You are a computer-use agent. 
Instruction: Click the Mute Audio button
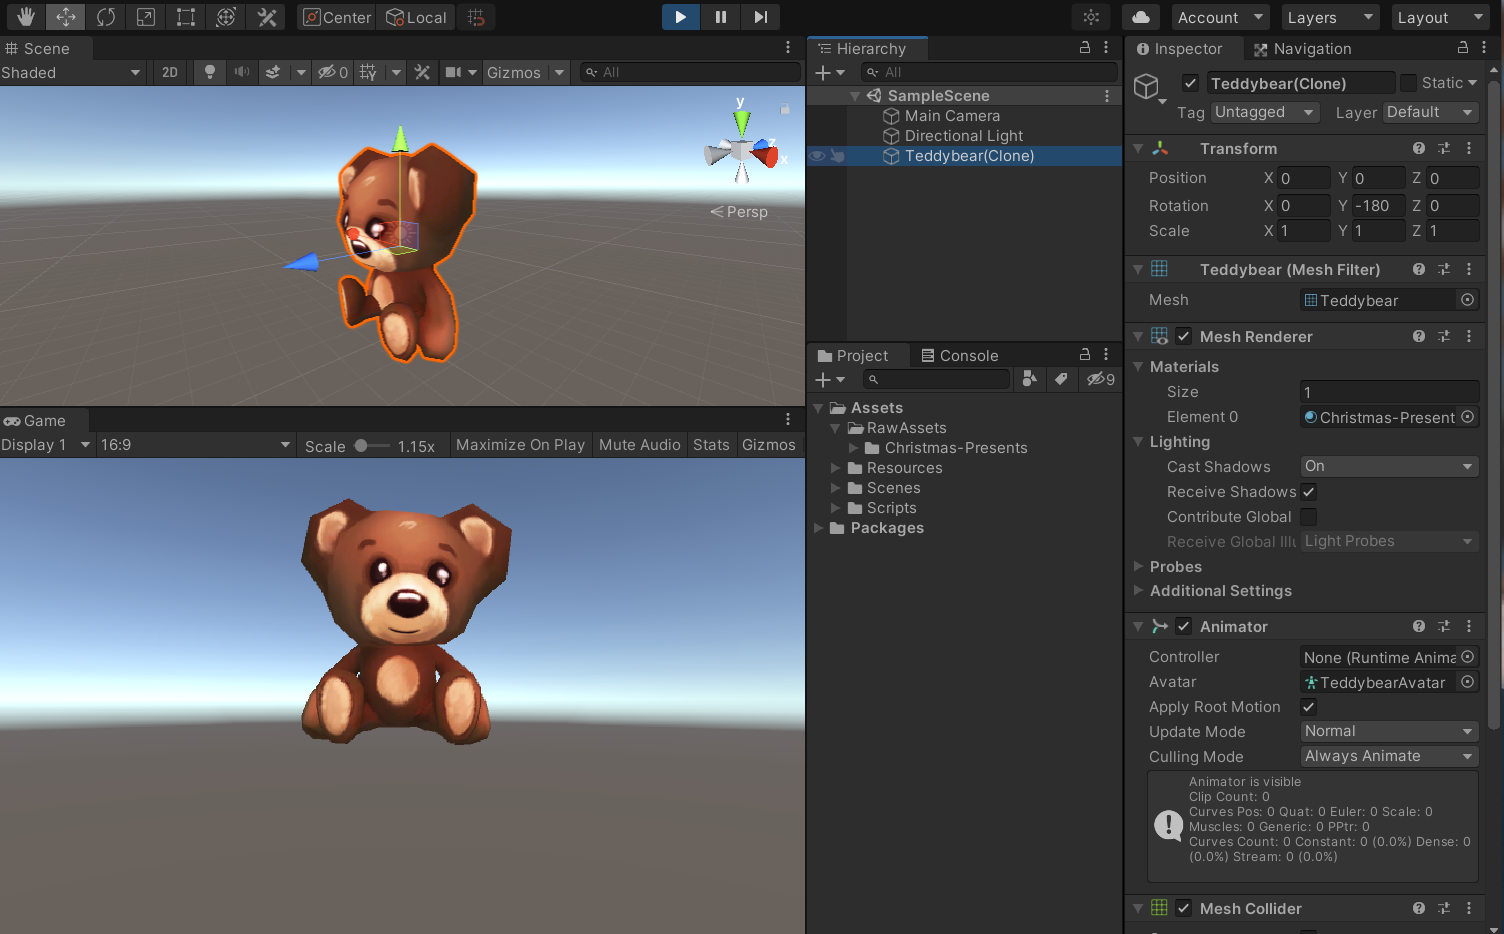point(639,444)
